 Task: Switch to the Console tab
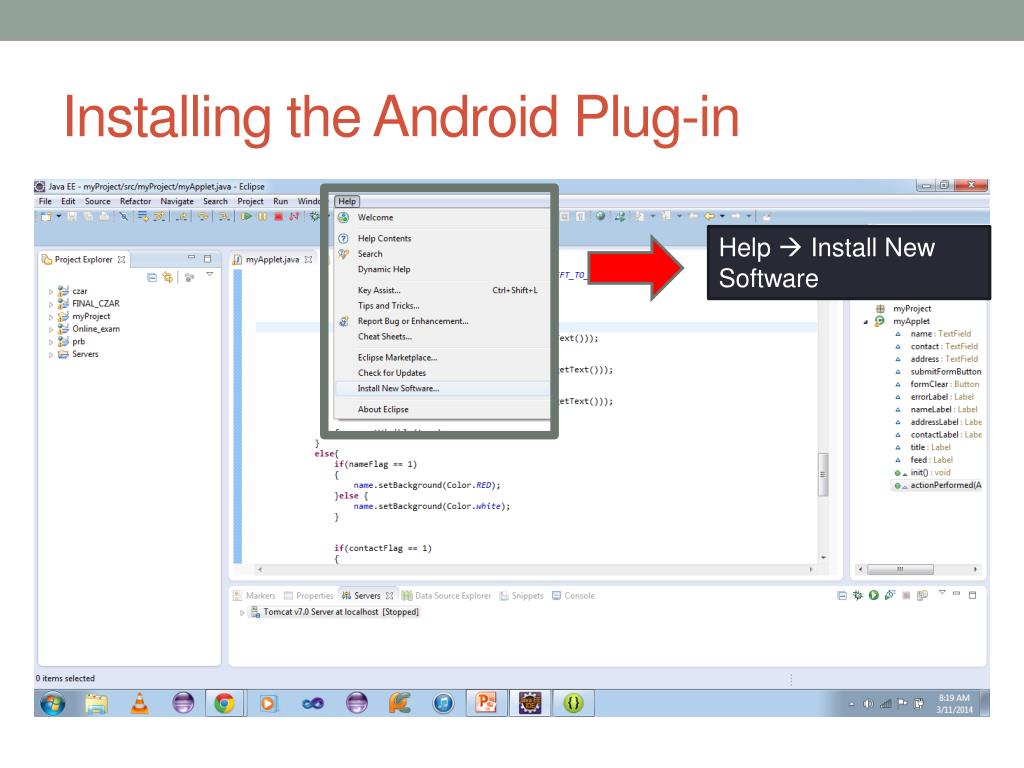[x=573, y=596]
